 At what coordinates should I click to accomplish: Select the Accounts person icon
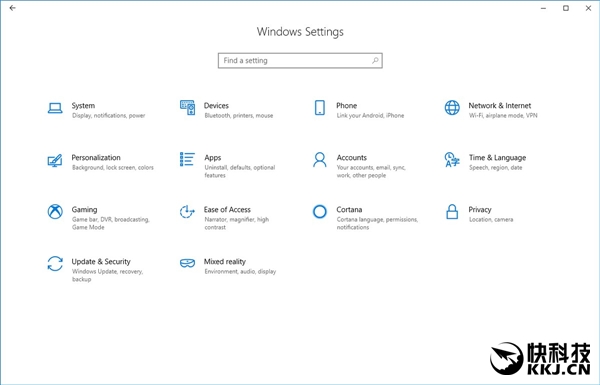point(320,160)
